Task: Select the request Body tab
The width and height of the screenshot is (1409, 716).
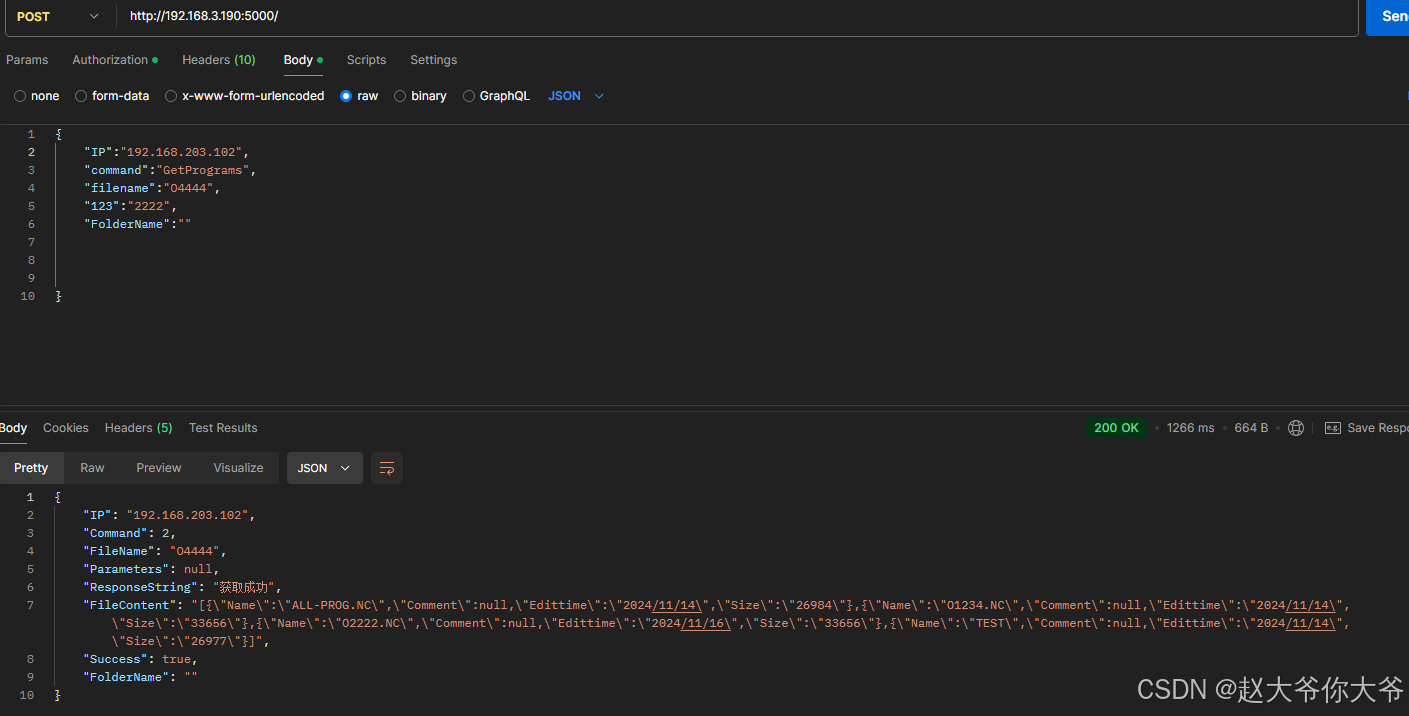Action: click(303, 60)
